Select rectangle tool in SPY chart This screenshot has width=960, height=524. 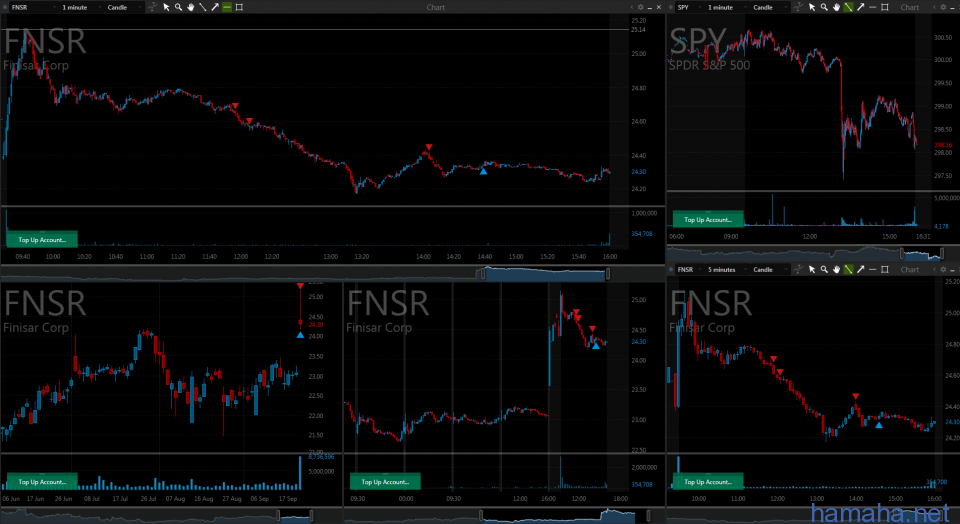pos(885,7)
